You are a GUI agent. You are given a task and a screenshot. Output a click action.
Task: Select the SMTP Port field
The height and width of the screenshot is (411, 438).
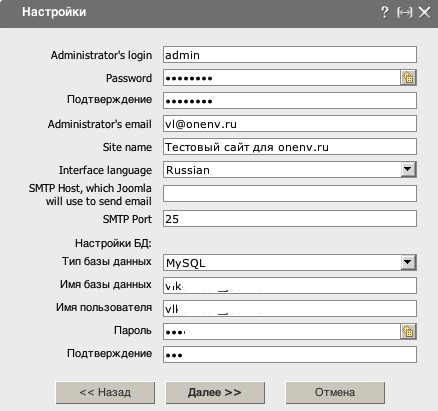coord(290,219)
